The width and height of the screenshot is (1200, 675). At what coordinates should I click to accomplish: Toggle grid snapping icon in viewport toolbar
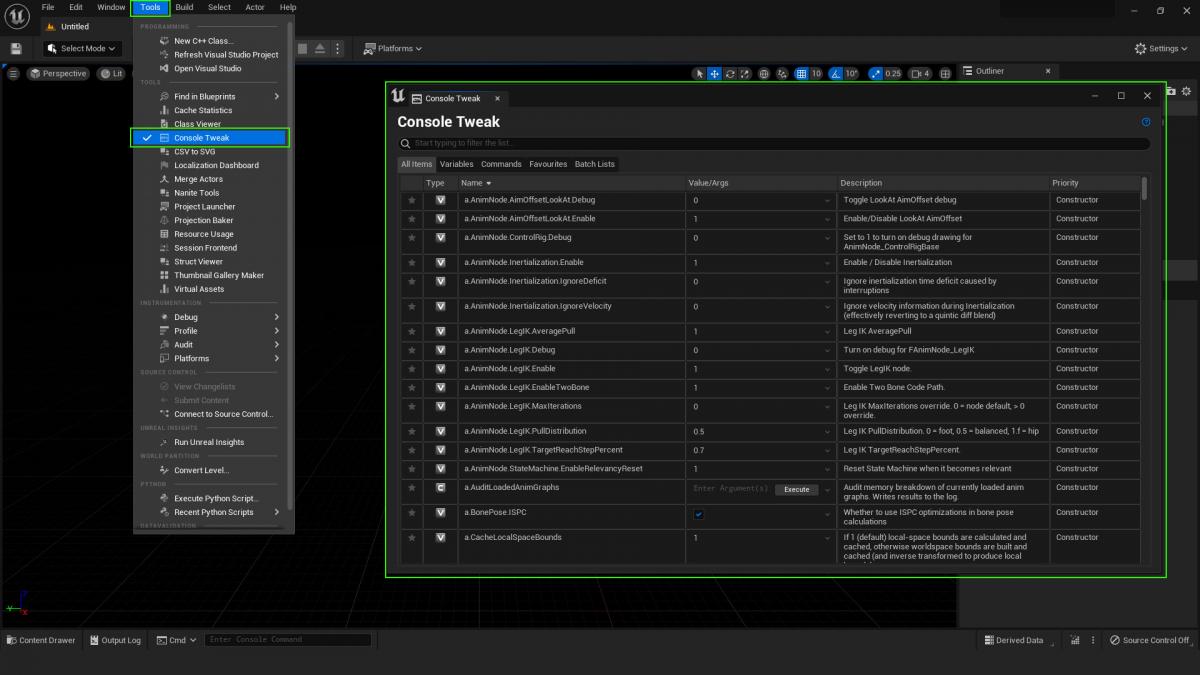tap(801, 74)
